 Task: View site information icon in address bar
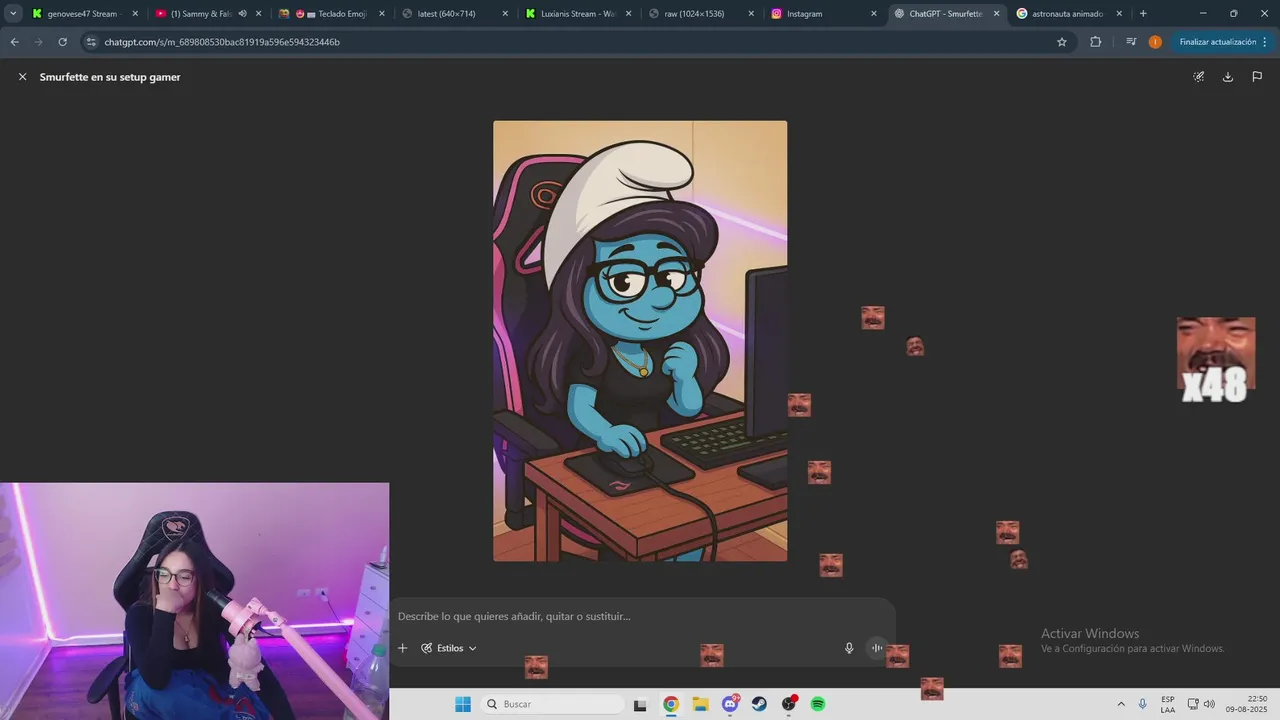coord(91,42)
